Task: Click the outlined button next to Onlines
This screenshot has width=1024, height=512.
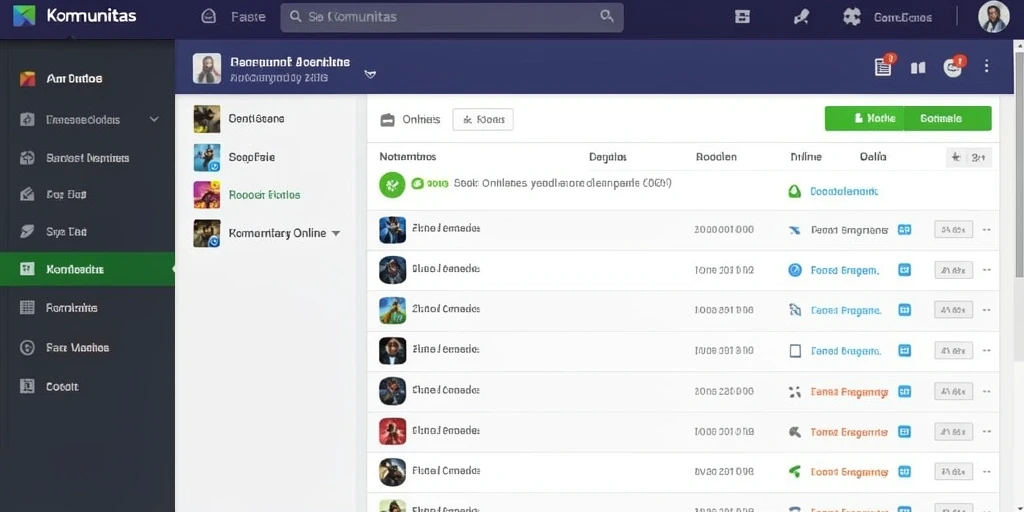Action: (x=483, y=120)
